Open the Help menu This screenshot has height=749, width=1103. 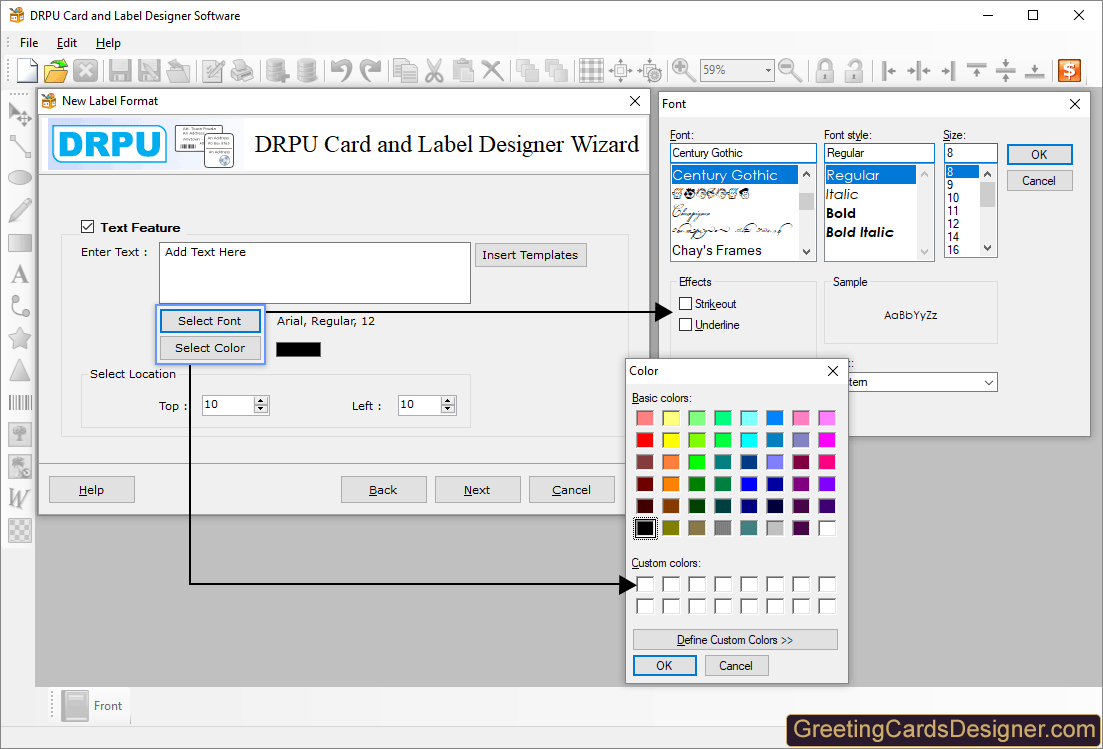pyautogui.click(x=108, y=43)
